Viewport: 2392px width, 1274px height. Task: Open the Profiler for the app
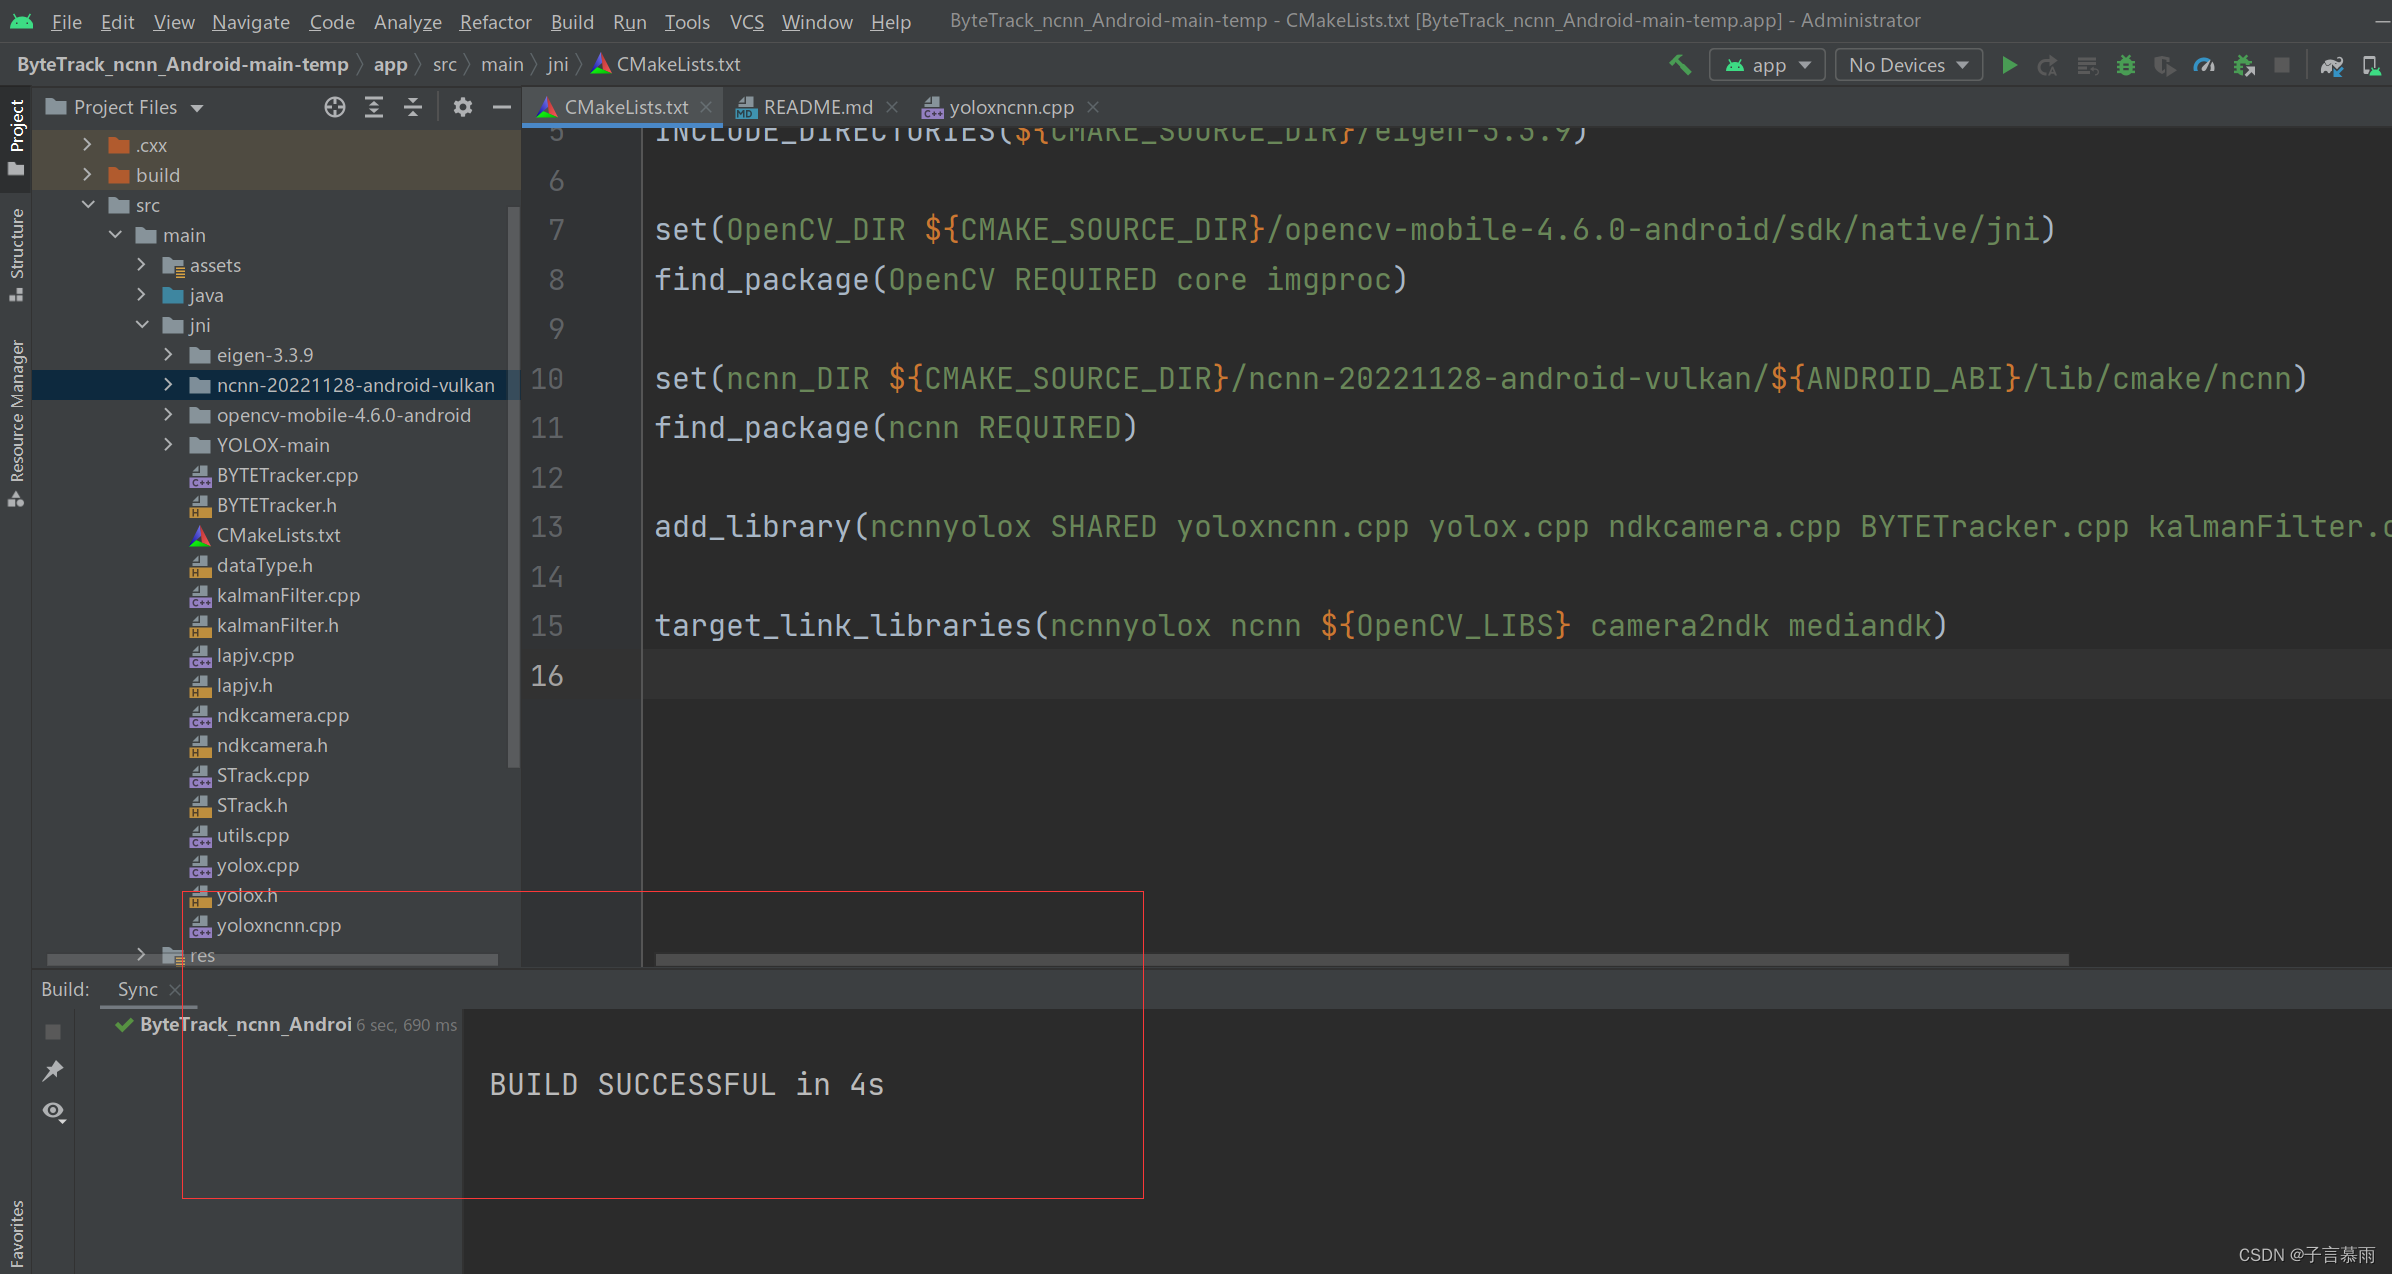click(2204, 65)
